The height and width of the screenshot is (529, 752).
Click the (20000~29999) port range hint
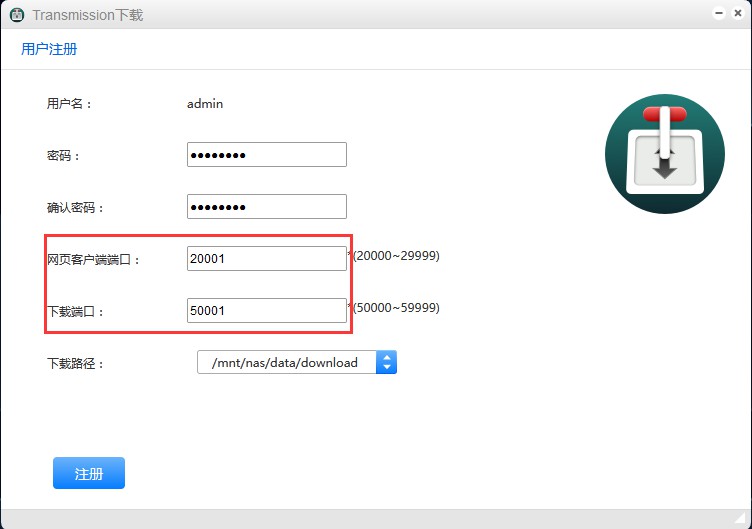[396, 256]
